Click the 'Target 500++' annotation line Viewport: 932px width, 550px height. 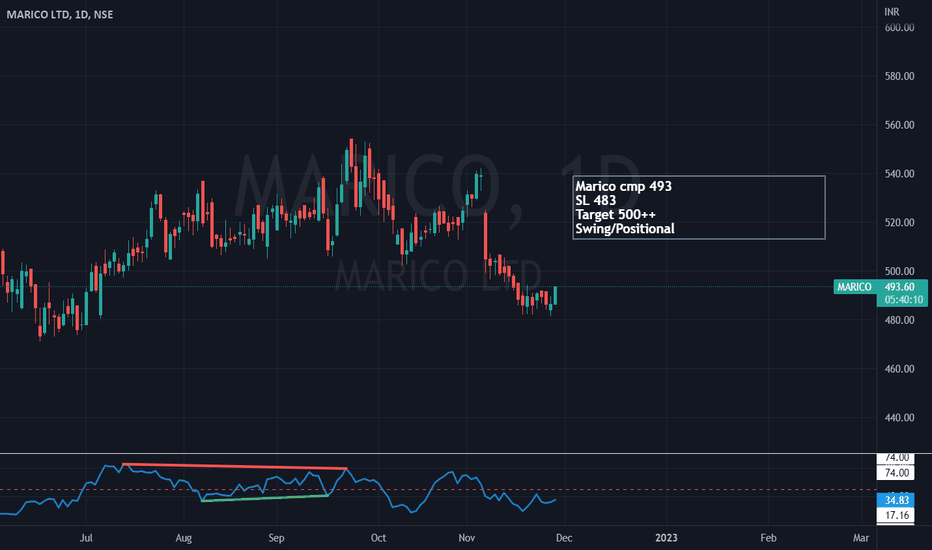[615, 215]
